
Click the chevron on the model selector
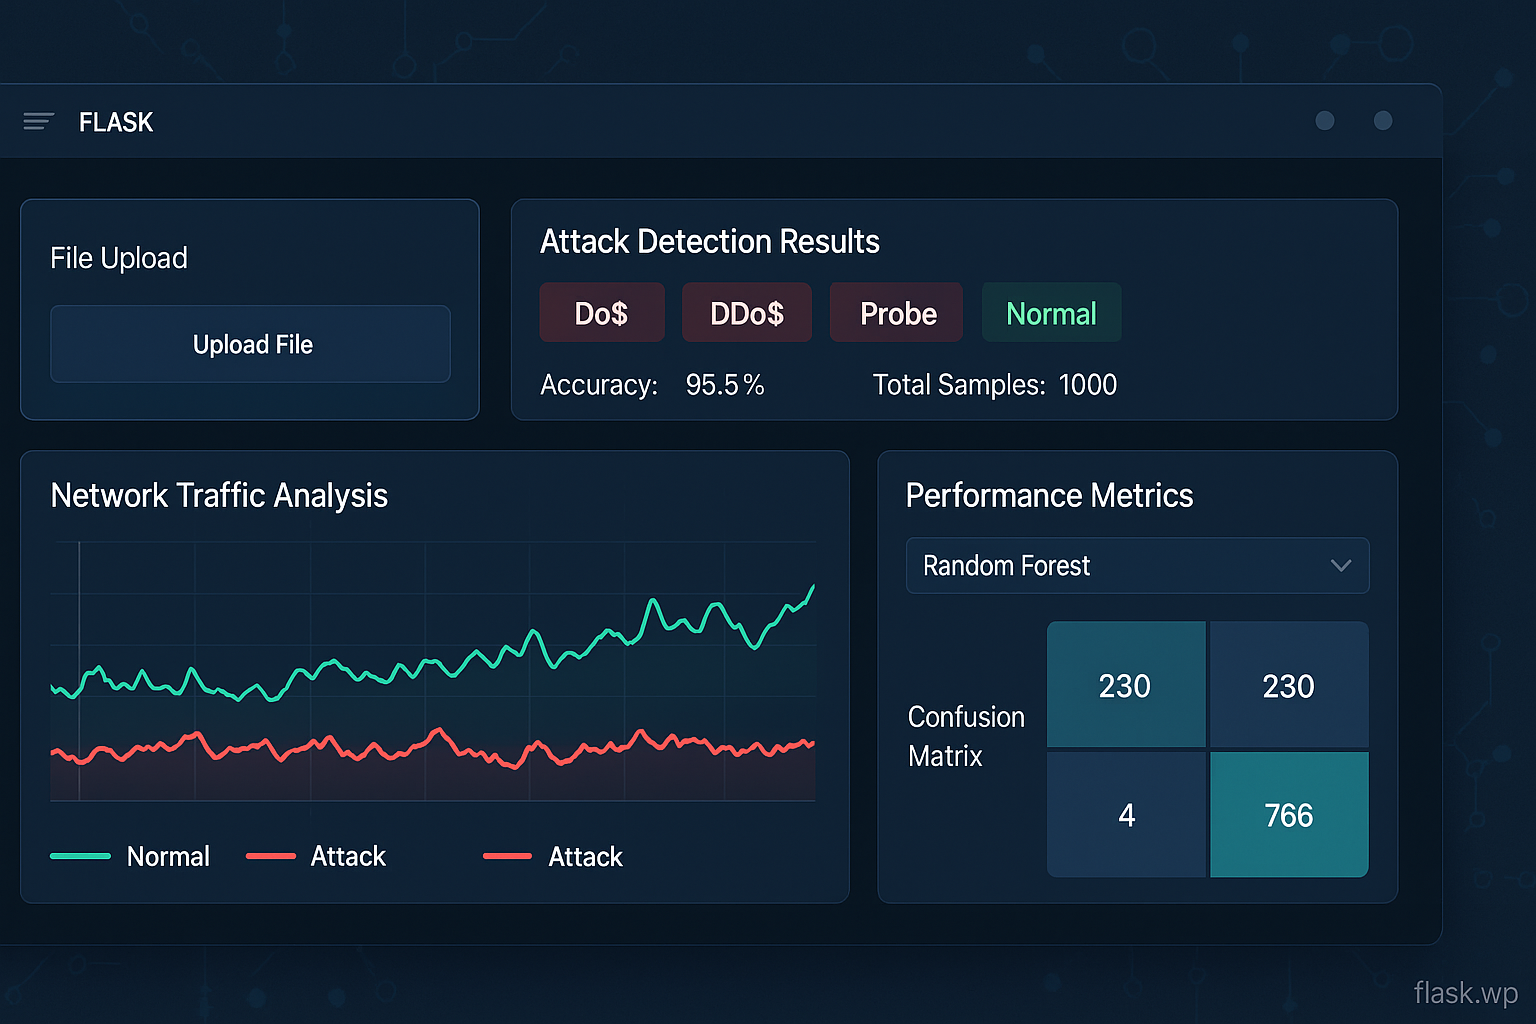click(1341, 565)
